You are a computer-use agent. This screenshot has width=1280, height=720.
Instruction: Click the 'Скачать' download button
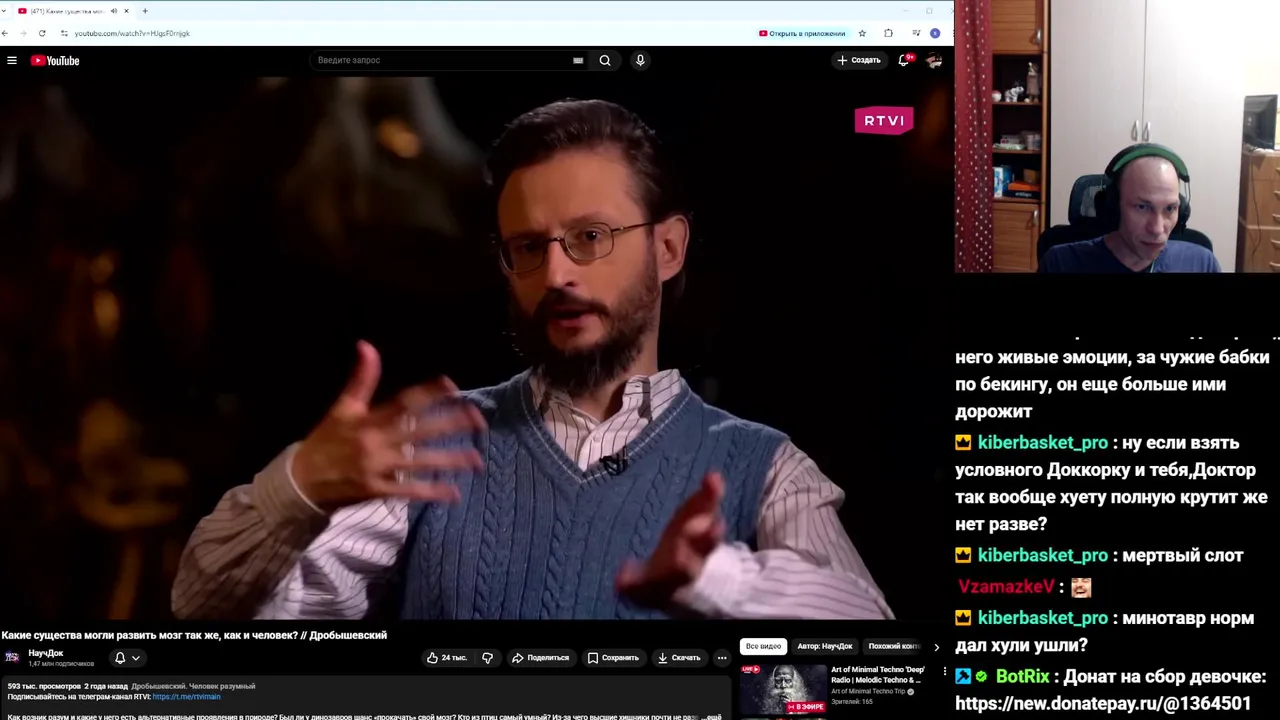[x=679, y=658]
